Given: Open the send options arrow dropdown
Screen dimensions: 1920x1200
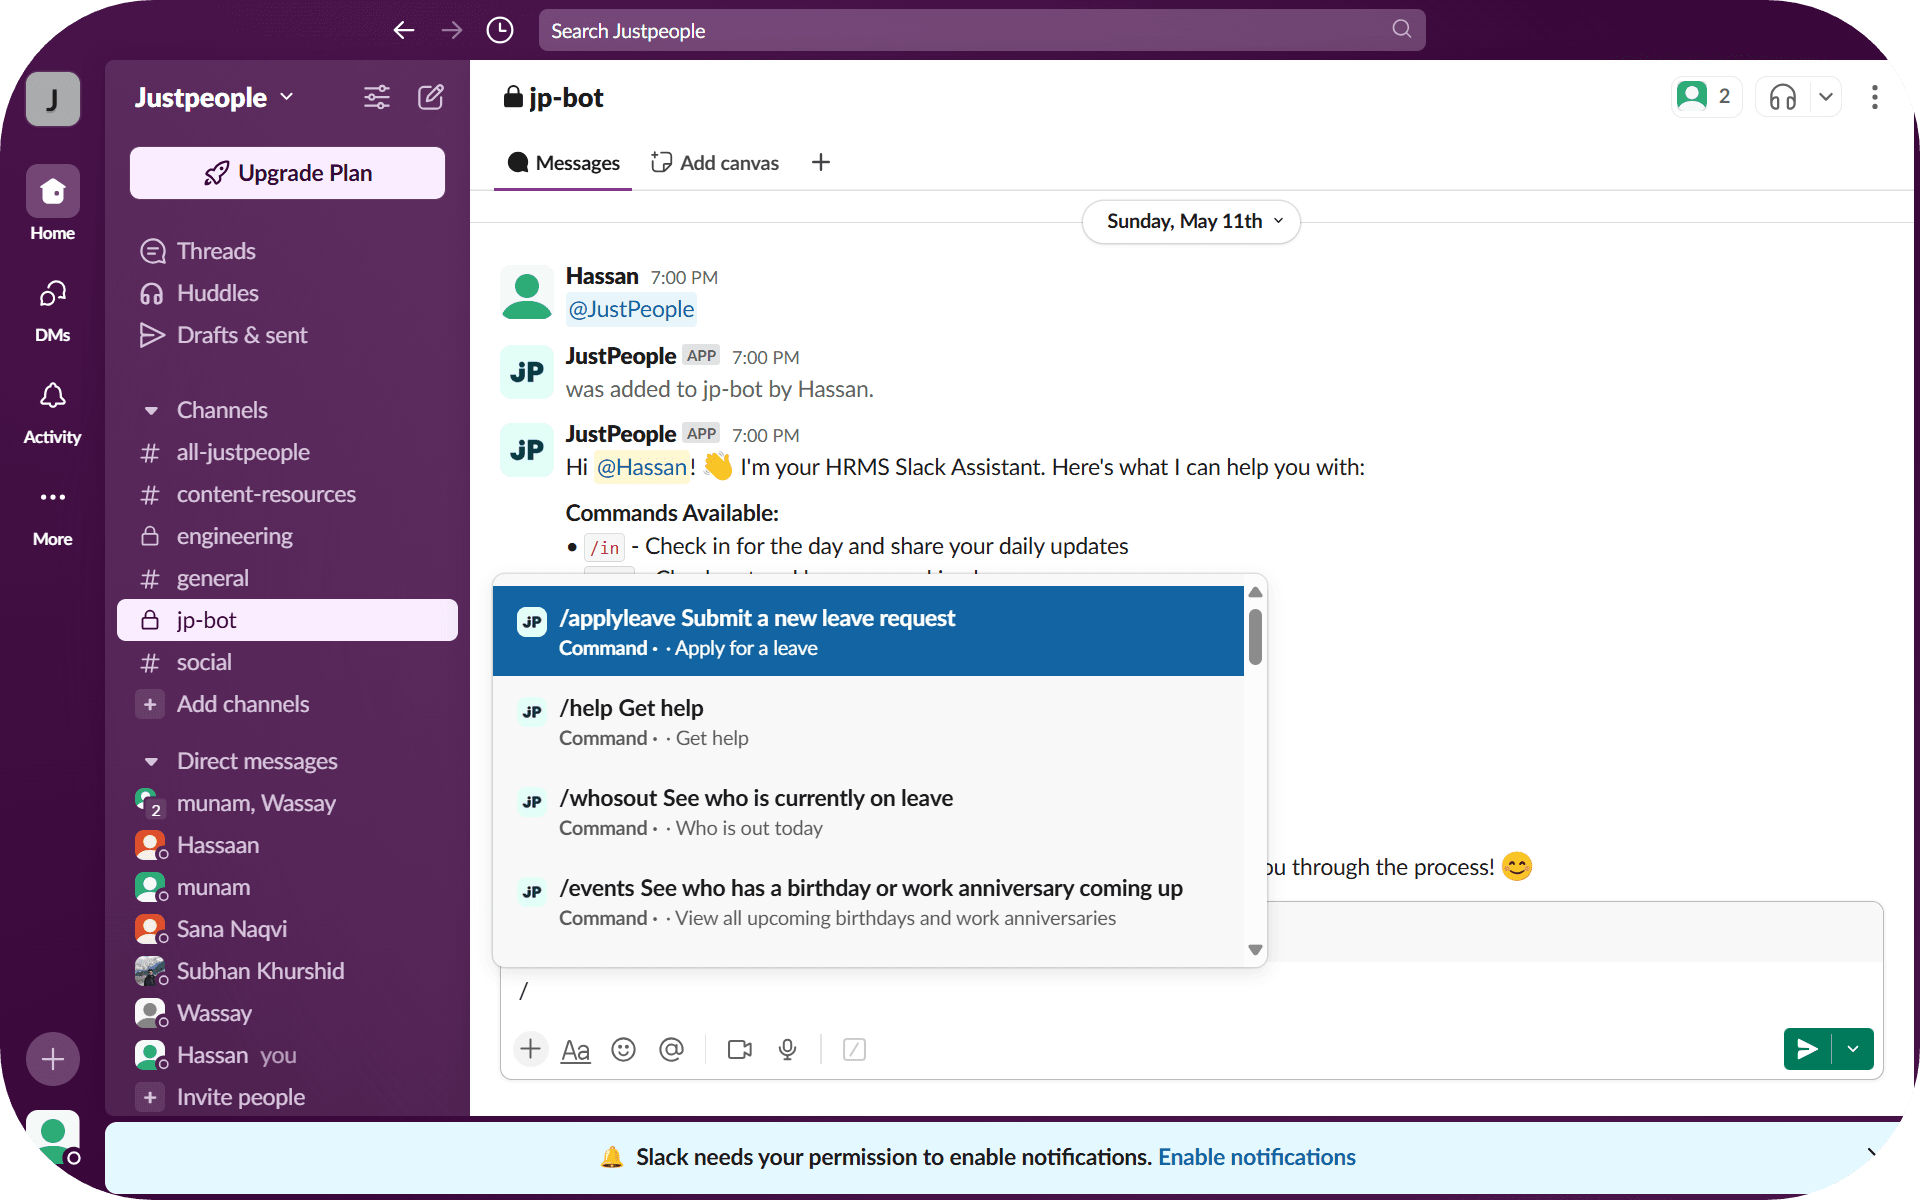Looking at the screenshot, I should (1853, 1049).
